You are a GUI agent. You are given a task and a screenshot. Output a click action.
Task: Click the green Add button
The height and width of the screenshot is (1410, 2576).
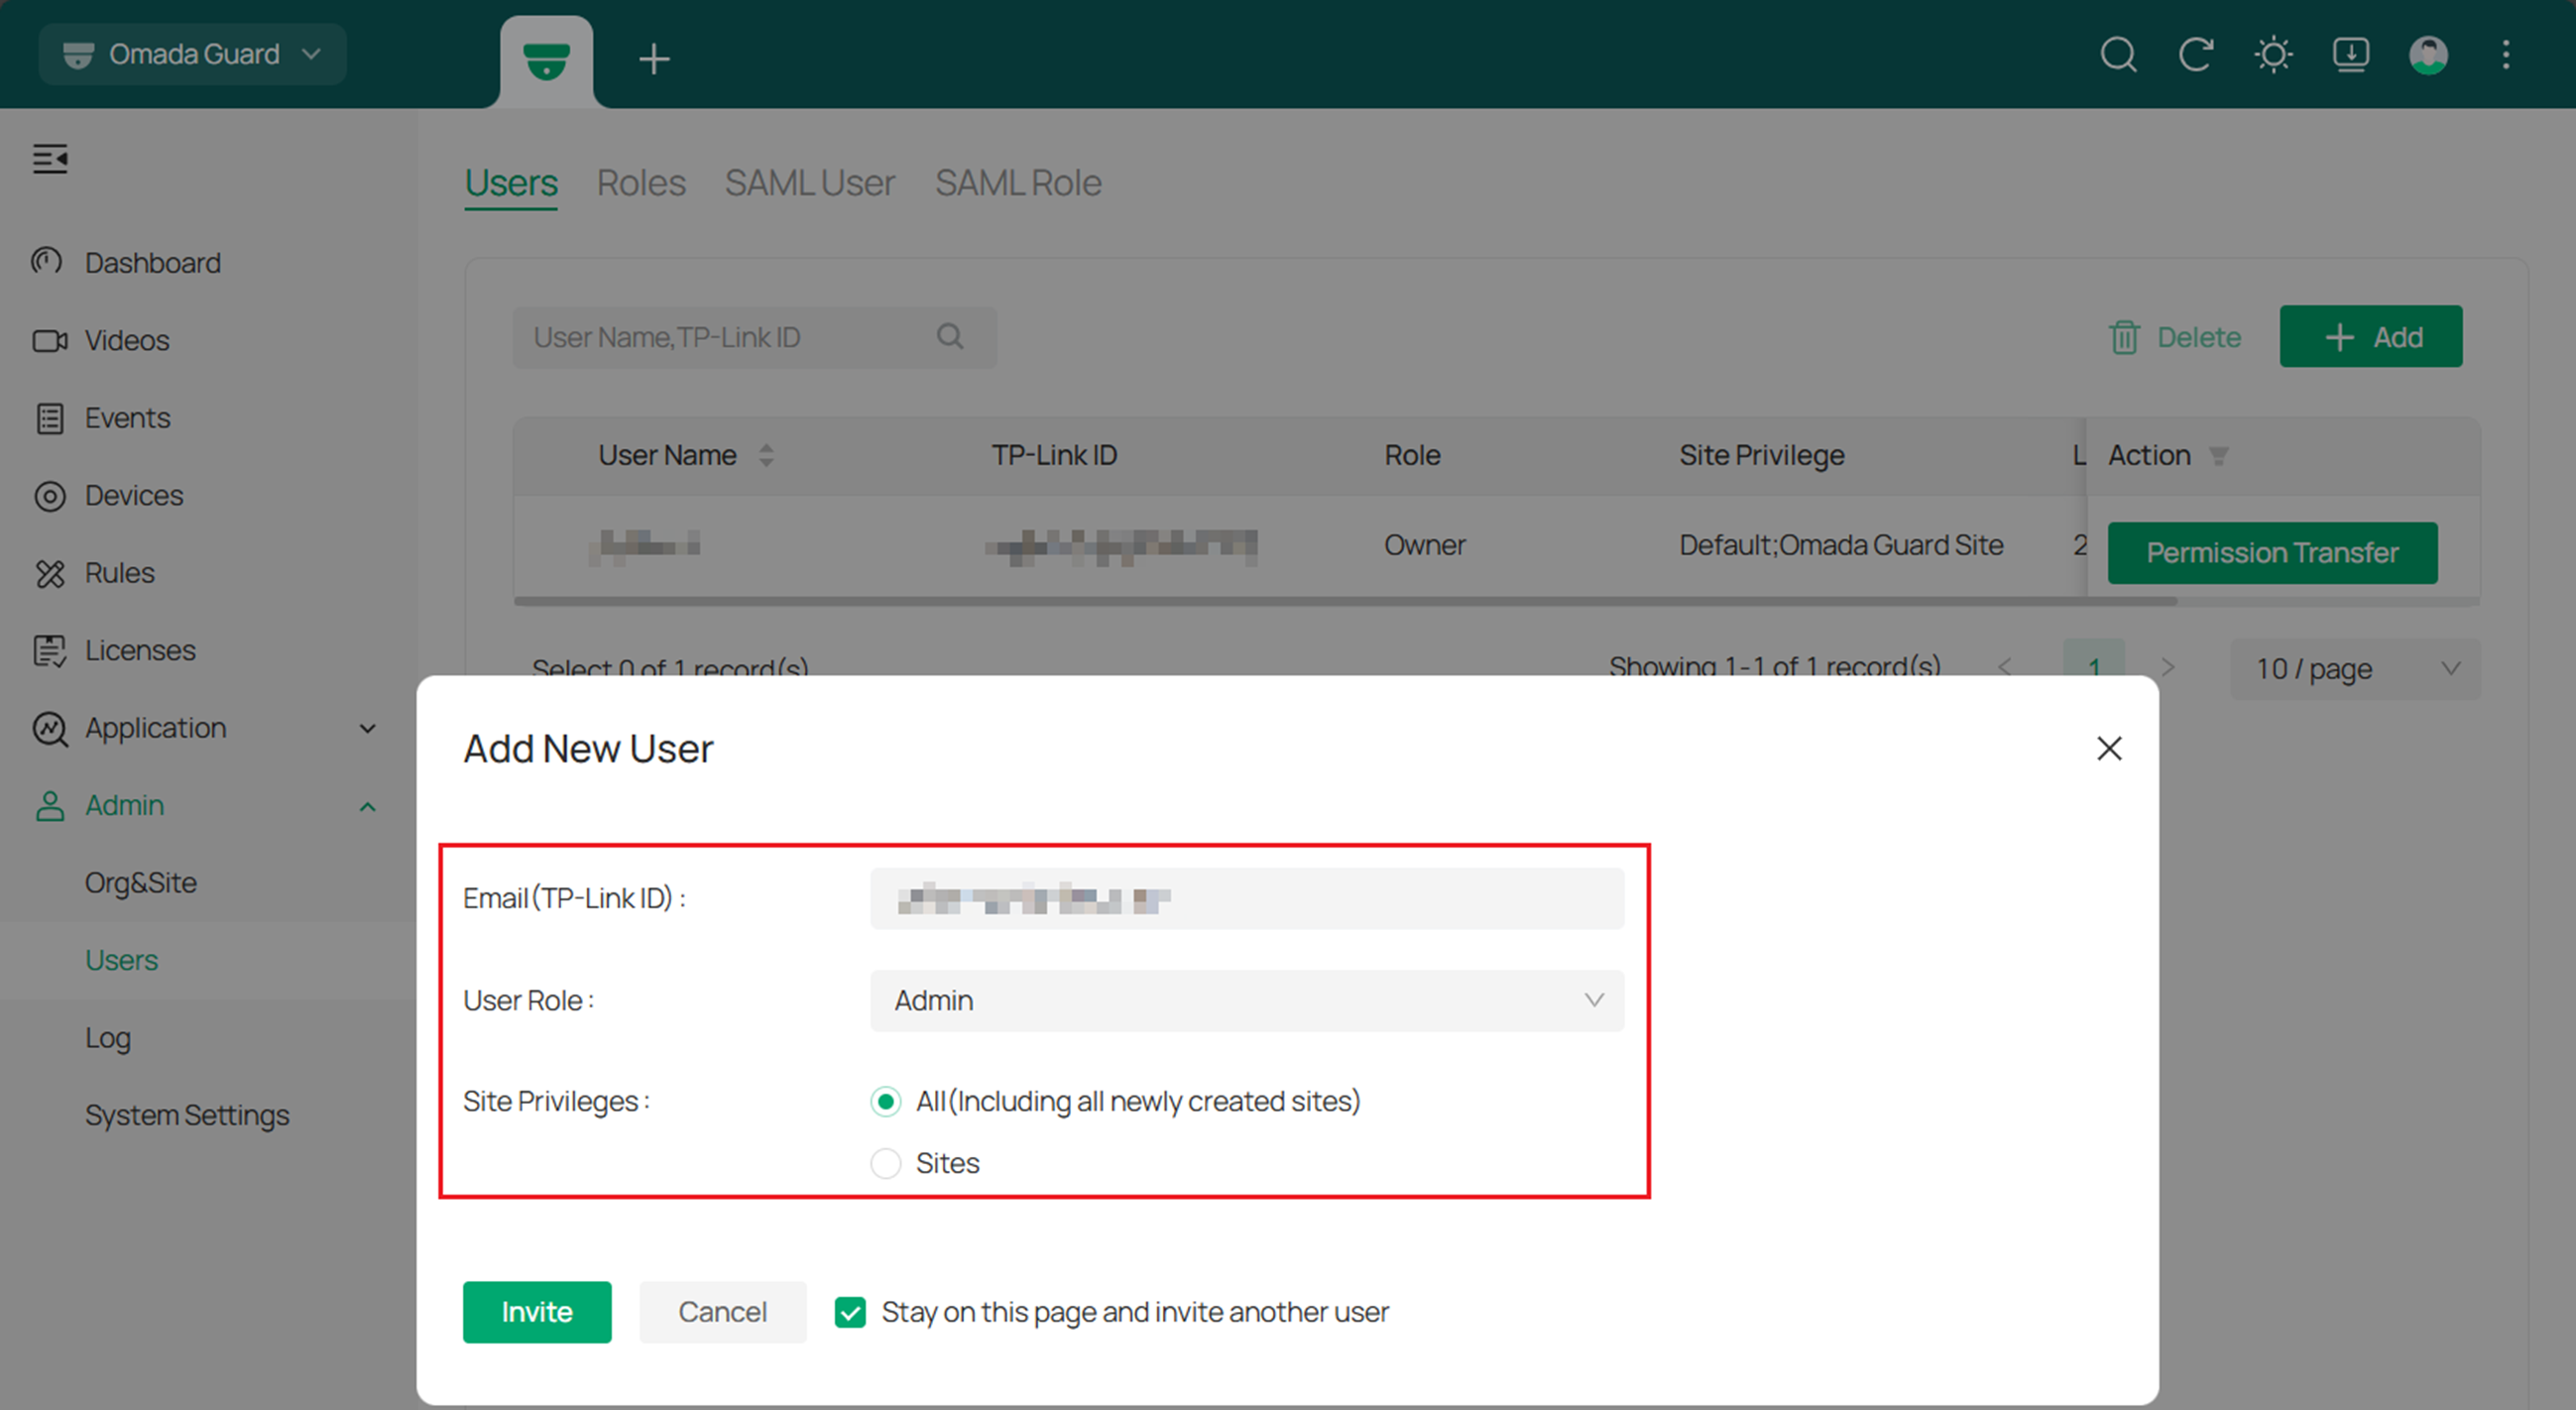2371,337
